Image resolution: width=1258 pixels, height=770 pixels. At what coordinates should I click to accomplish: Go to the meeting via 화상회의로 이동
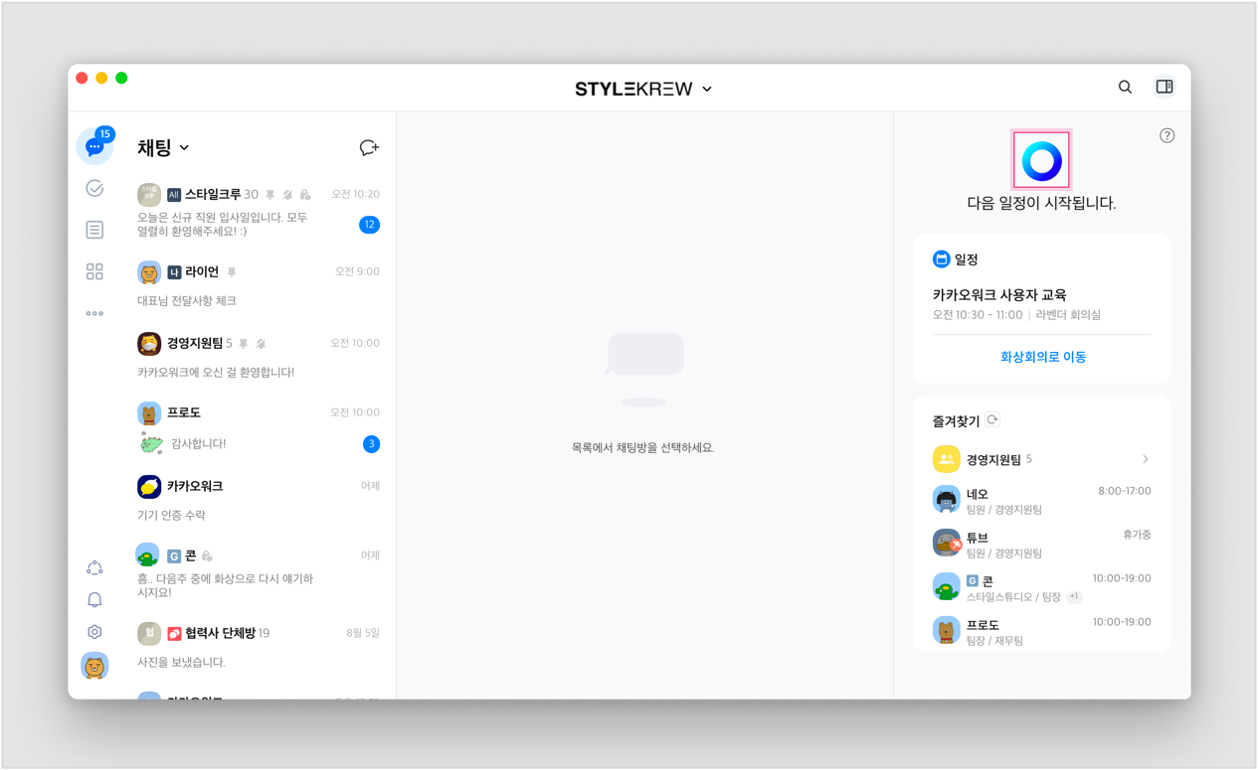pos(1043,357)
